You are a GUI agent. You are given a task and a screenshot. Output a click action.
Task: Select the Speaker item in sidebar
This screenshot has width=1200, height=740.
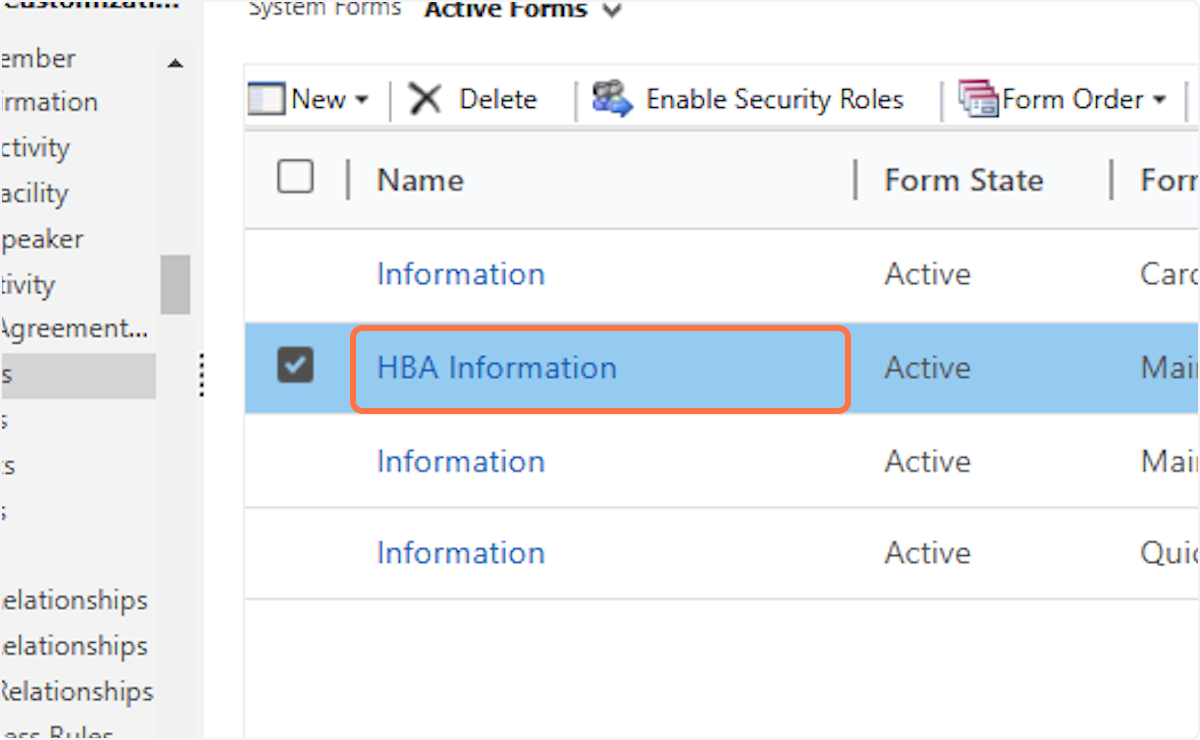click(42, 239)
